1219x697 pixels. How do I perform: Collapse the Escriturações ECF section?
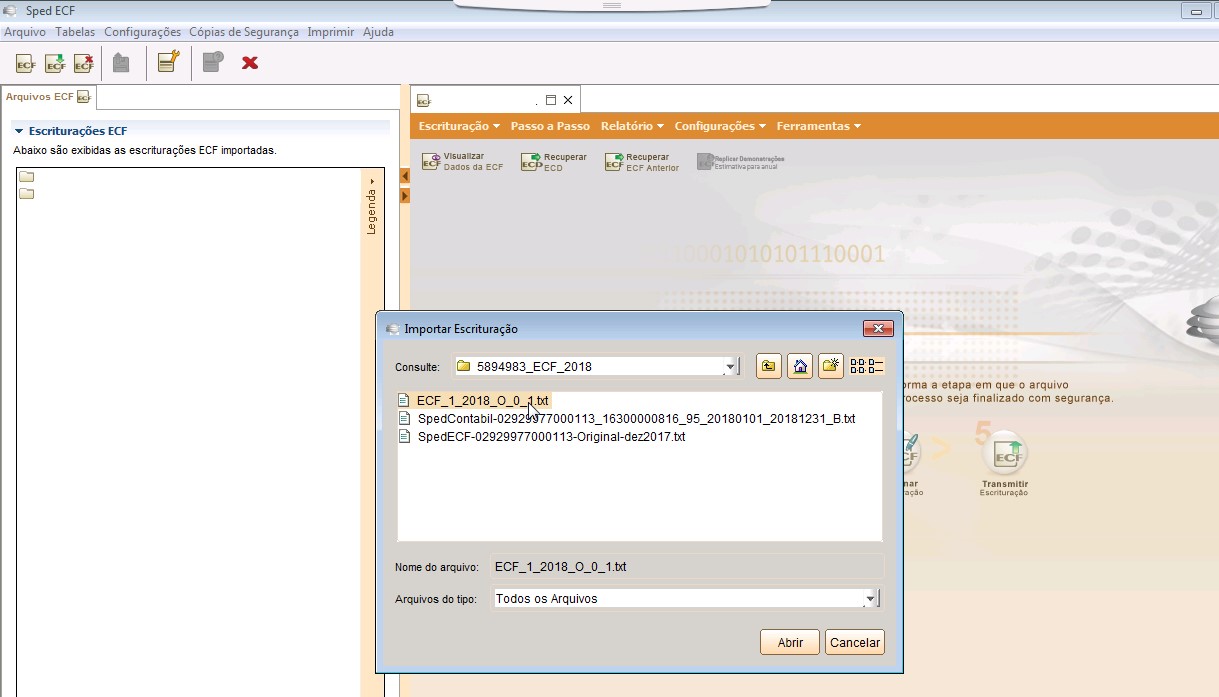tap(18, 131)
